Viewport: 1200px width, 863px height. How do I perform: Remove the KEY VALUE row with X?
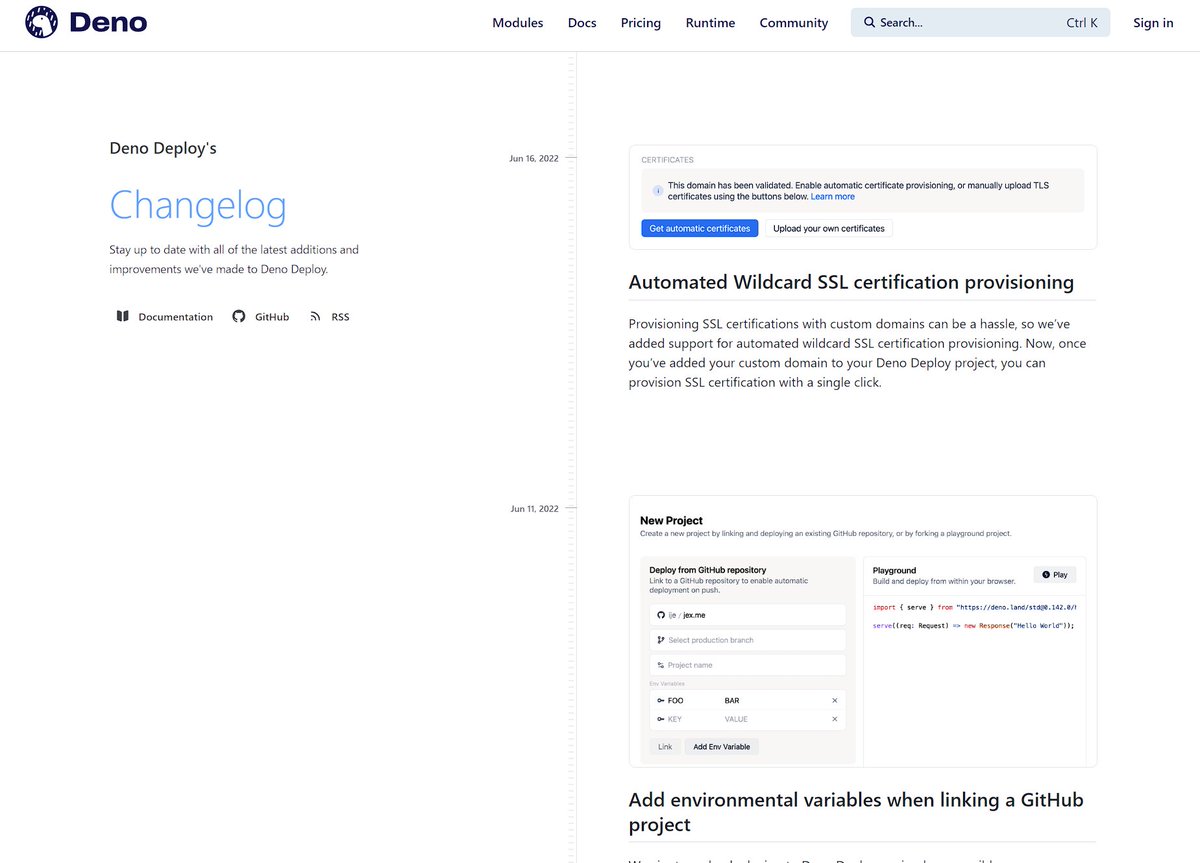click(x=835, y=719)
